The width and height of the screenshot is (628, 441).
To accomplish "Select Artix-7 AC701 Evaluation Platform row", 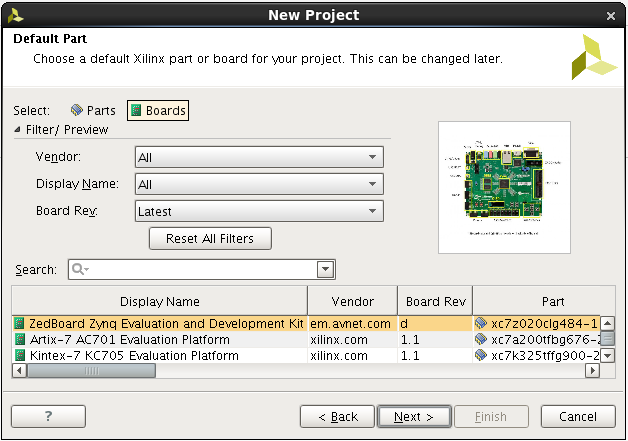I will click(306, 340).
